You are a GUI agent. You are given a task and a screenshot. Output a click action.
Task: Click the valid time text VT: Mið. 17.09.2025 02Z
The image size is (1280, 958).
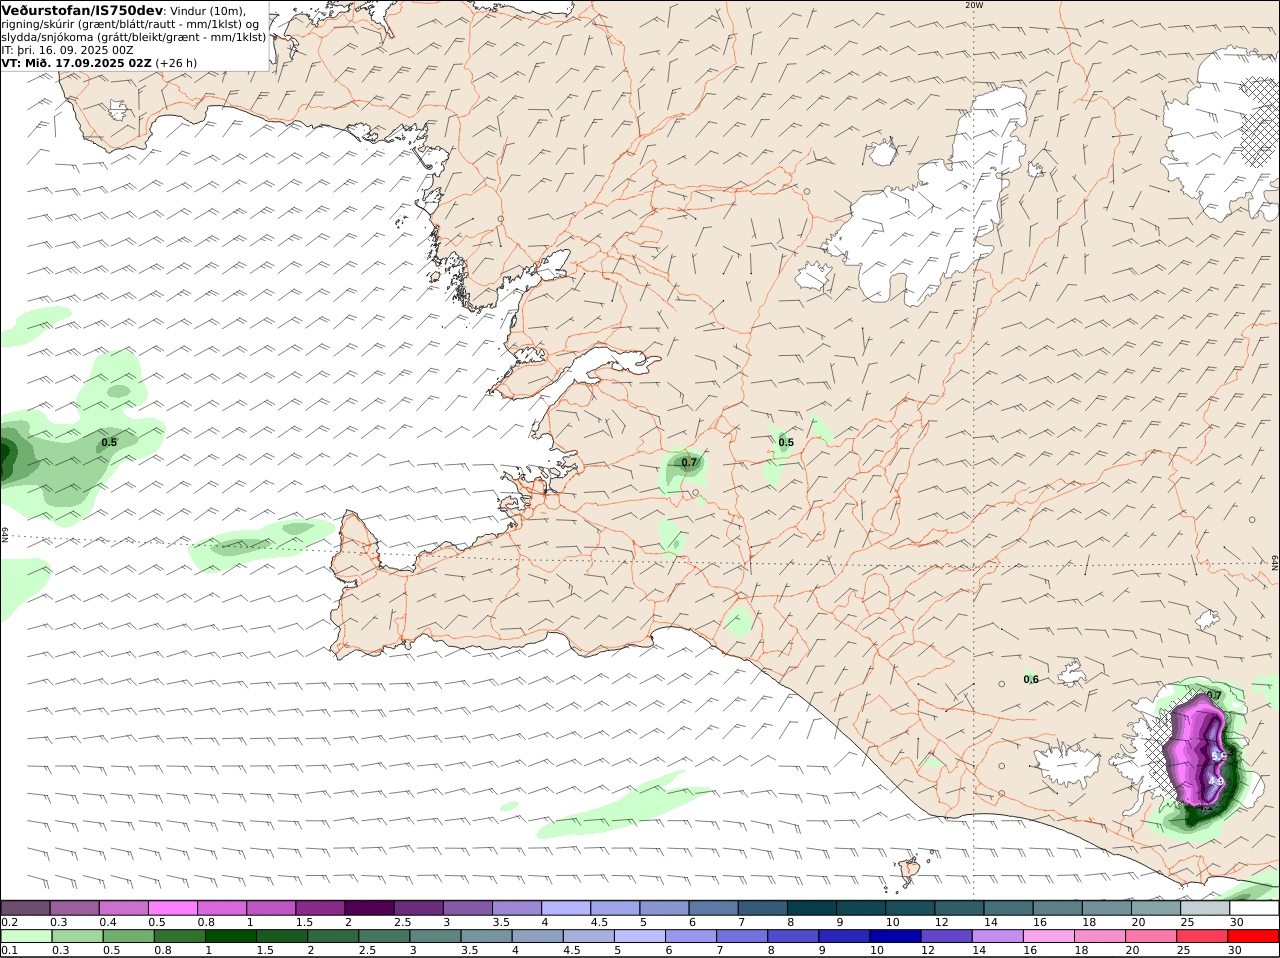click(x=76, y=62)
